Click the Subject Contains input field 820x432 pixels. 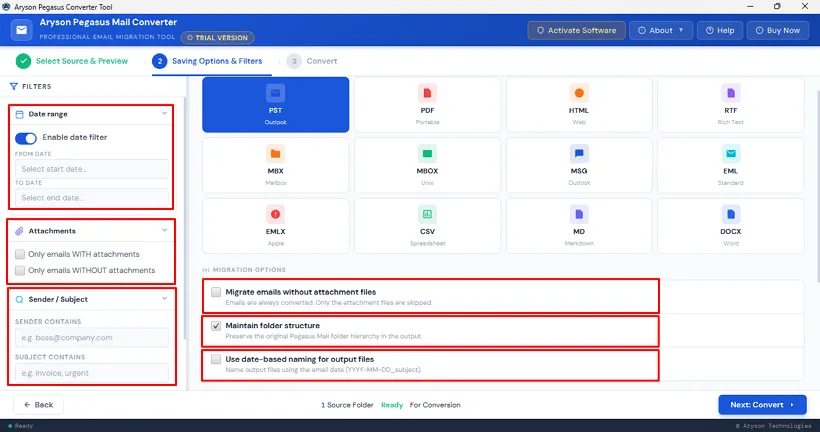tap(92, 373)
